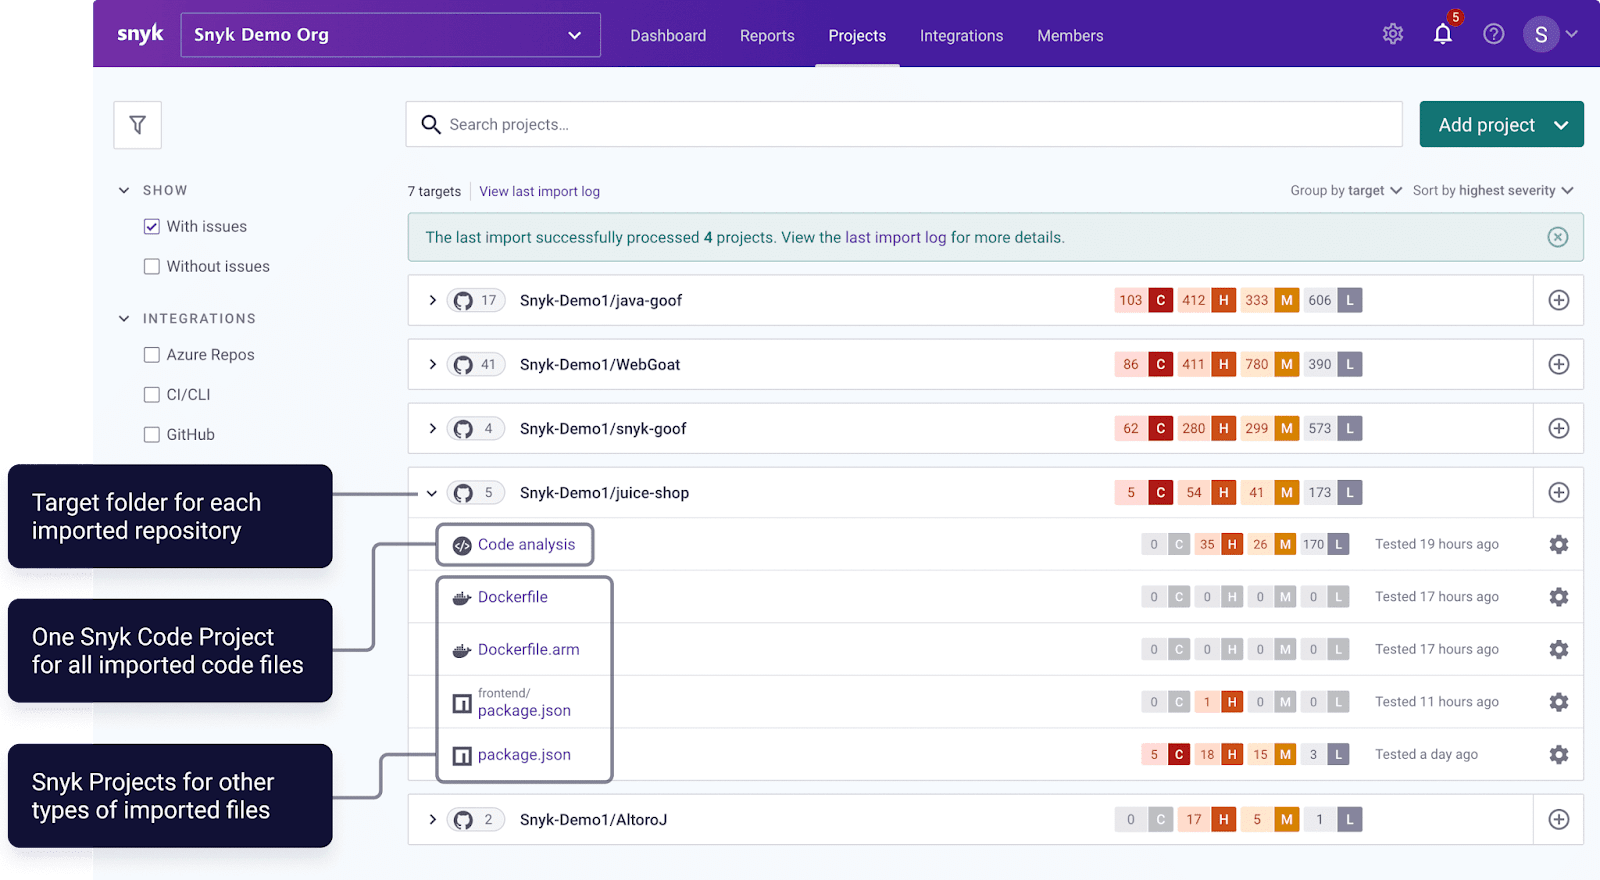The image size is (1600, 880).
Task: Open the Group by target dropdown
Action: pos(1346,190)
